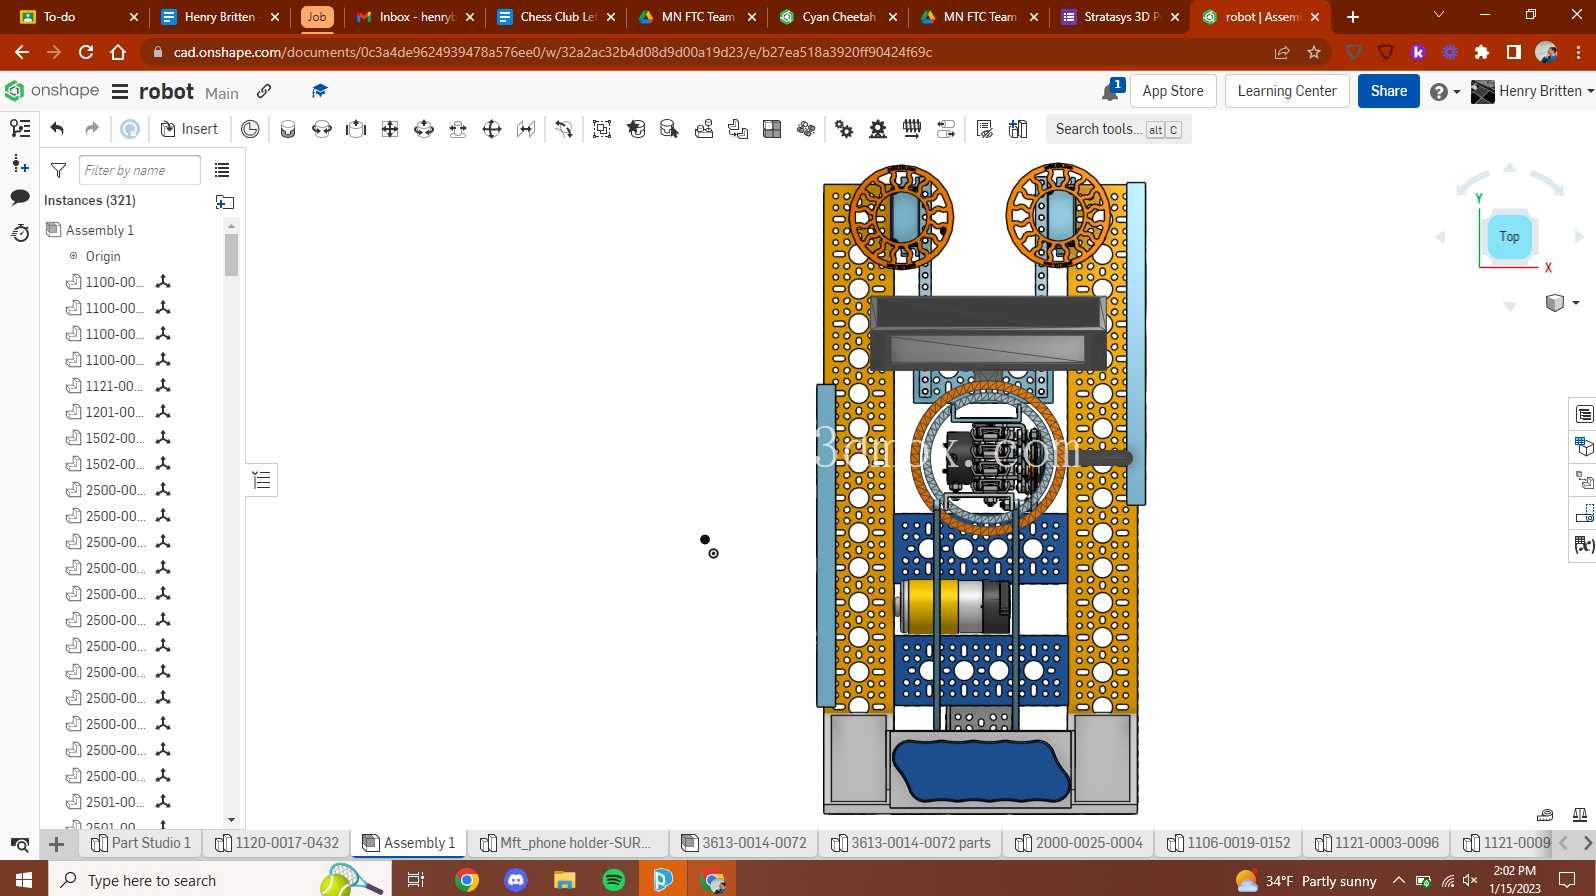Open the Learning Center

click(x=1287, y=91)
